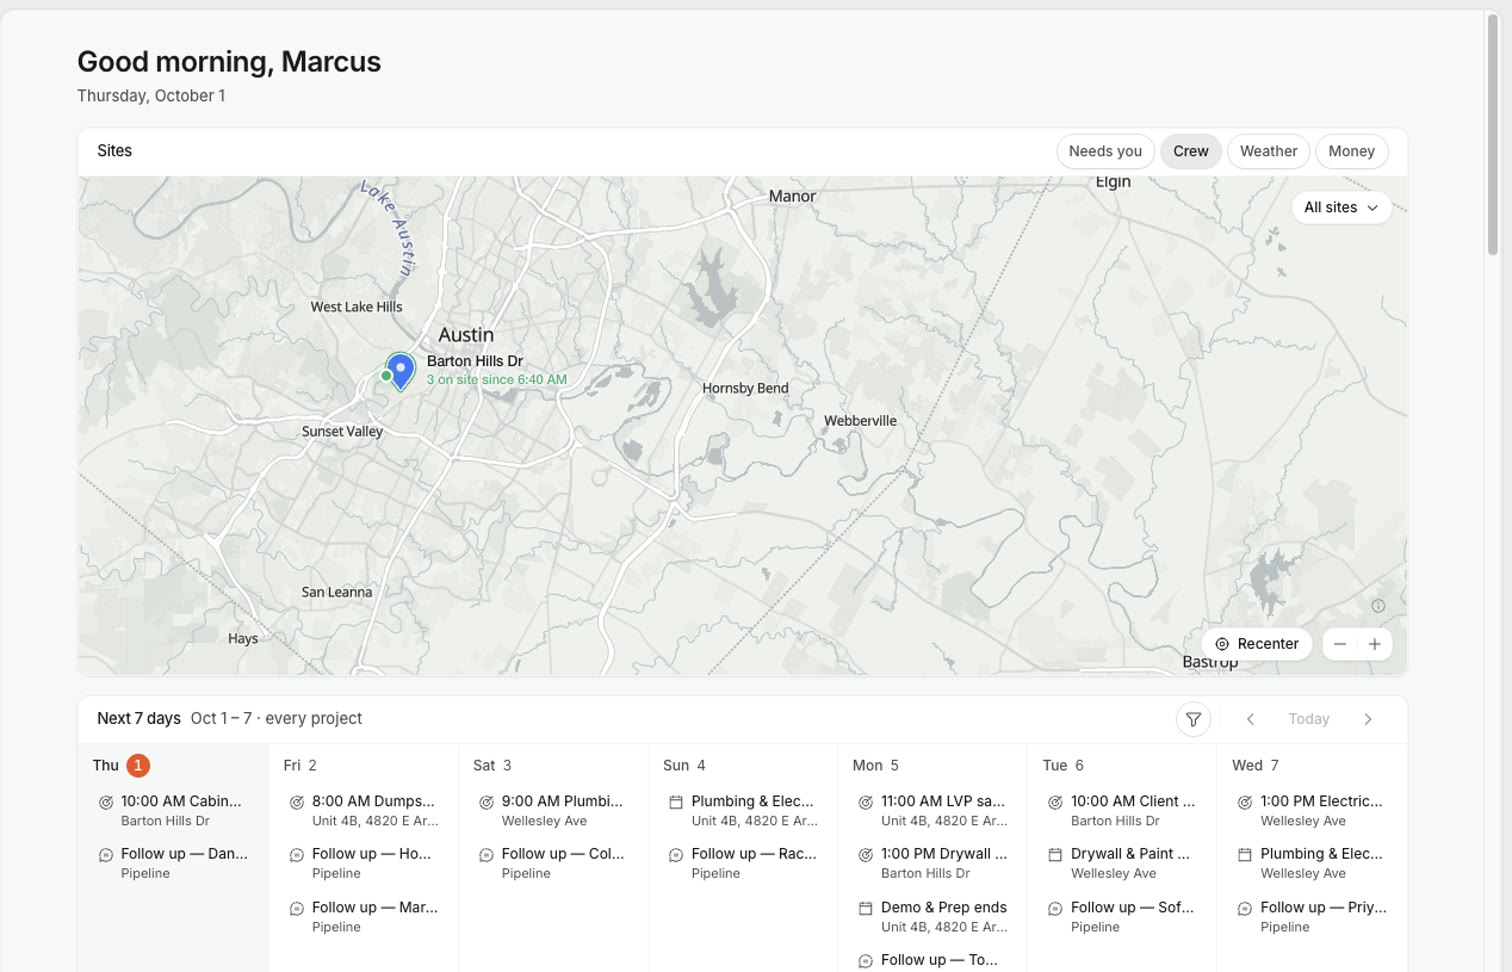Go to previous week with left chevron

[x=1250, y=719]
